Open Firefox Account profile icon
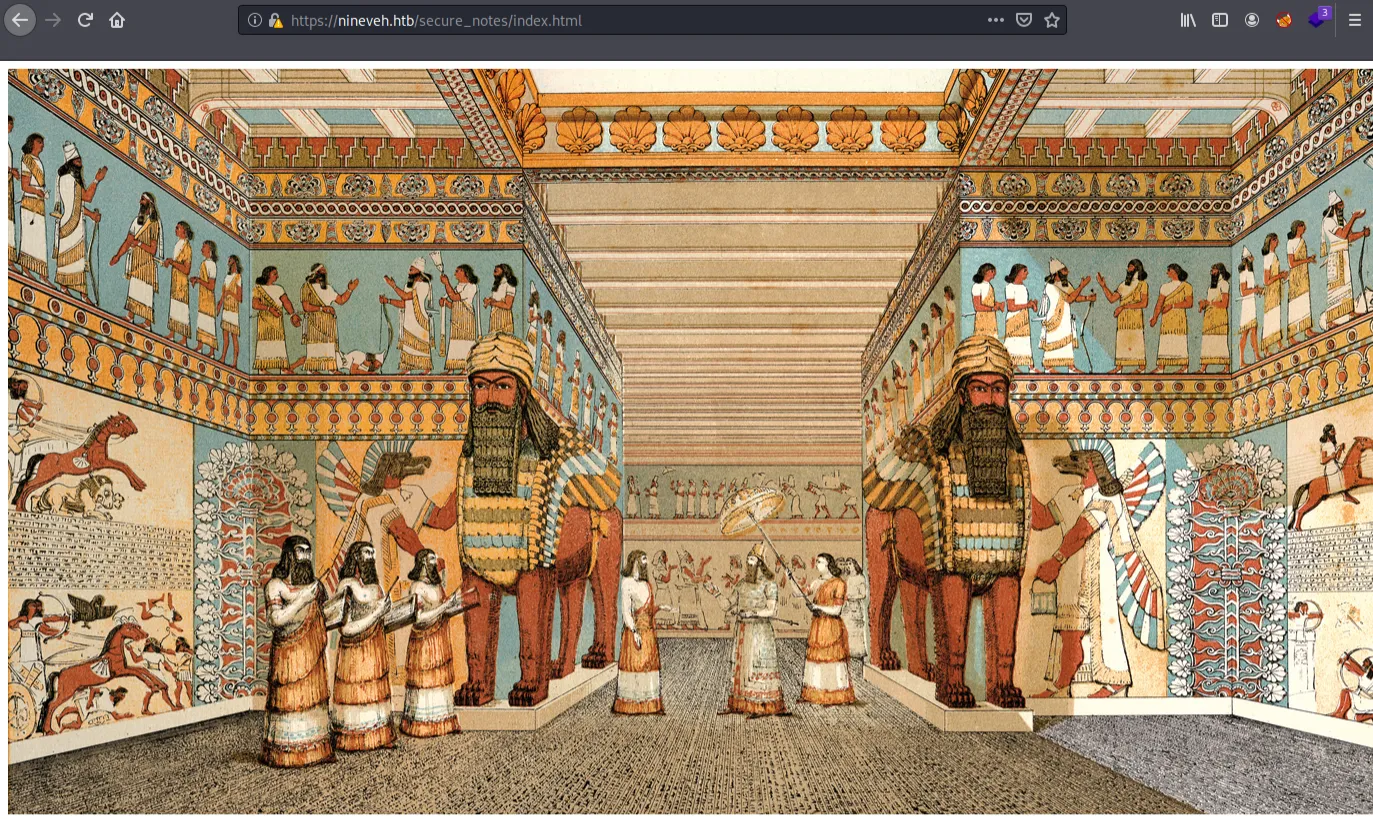Image resolution: width=1373 pixels, height=819 pixels. click(1252, 20)
